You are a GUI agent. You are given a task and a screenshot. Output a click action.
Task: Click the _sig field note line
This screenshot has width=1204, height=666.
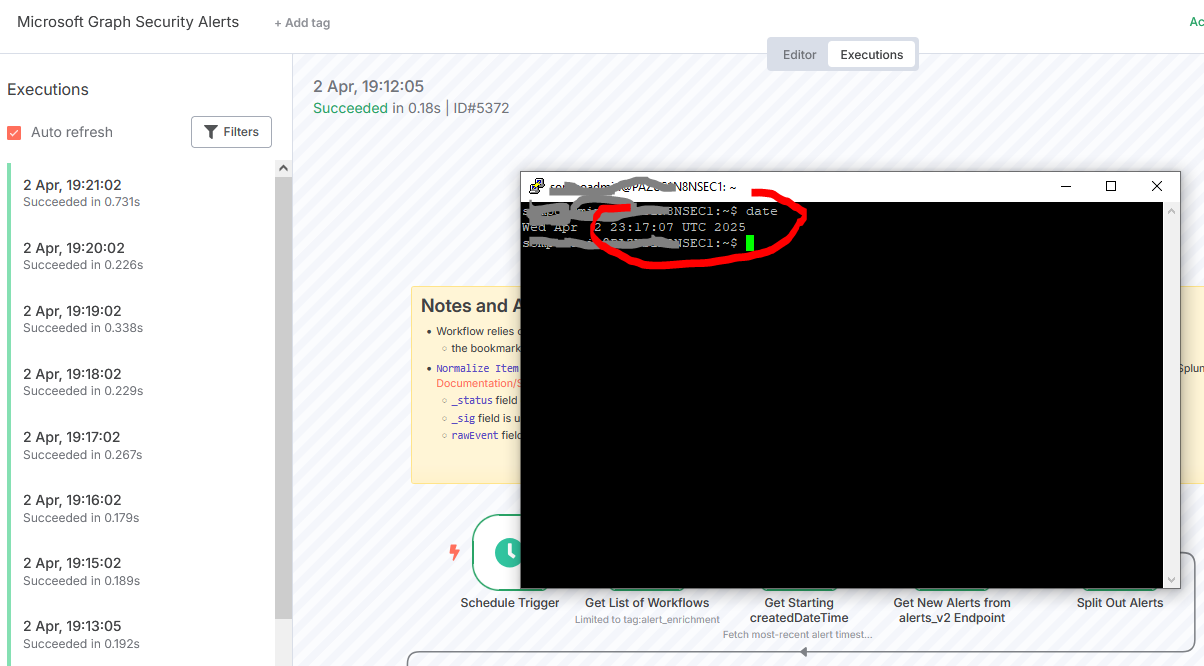pyautogui.click(x=484, y=418)
